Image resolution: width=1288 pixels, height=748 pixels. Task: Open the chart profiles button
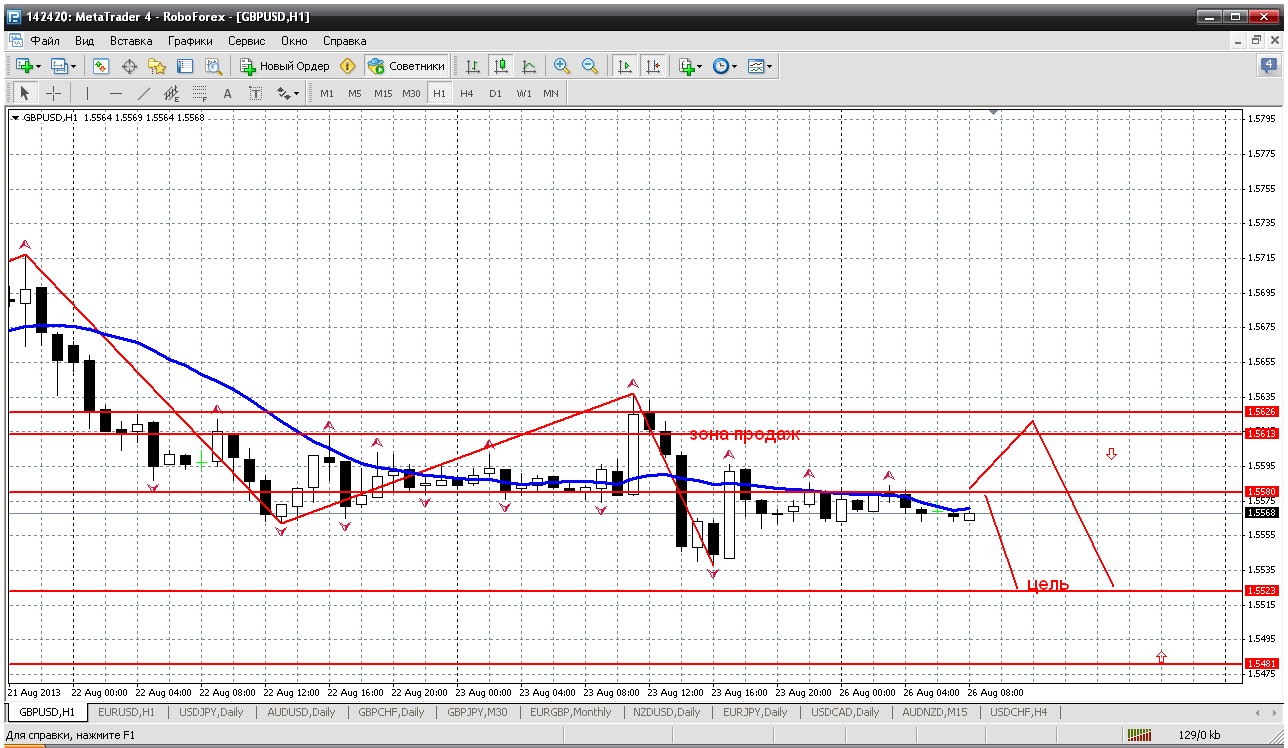tap(63, 66)
